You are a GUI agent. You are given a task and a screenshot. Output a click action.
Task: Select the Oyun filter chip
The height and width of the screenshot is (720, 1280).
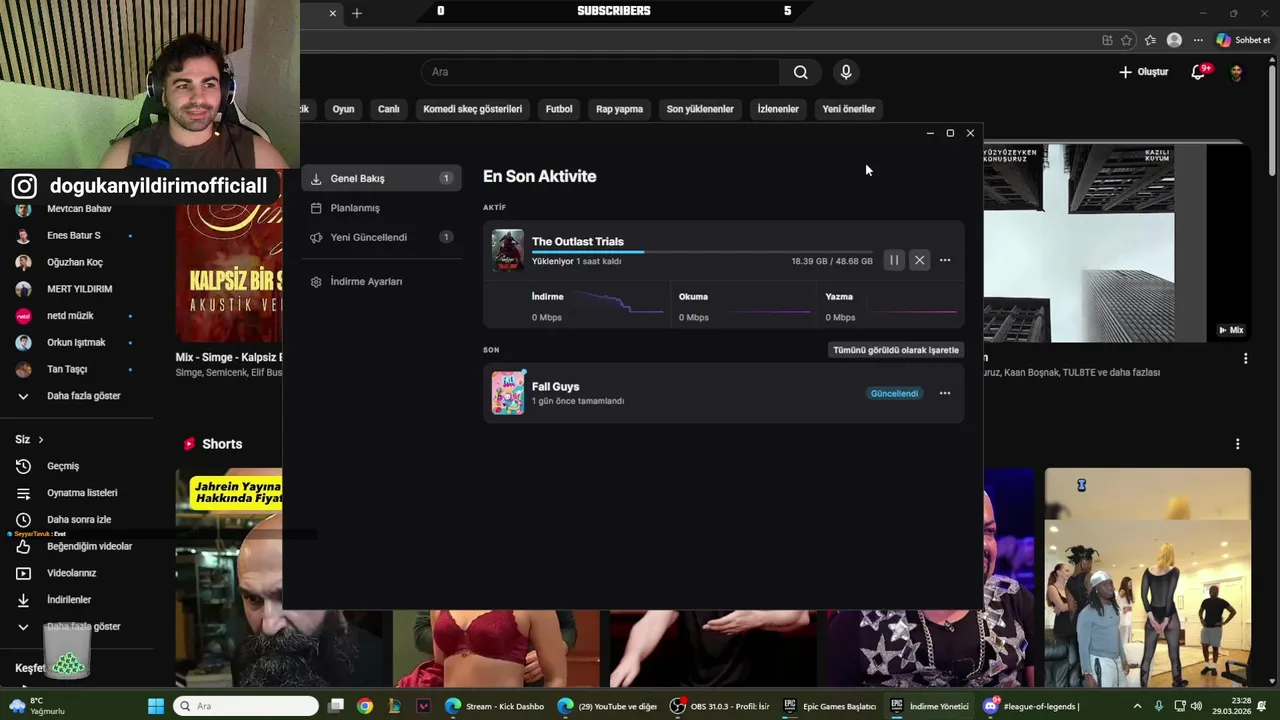click(x=344, y=109)
